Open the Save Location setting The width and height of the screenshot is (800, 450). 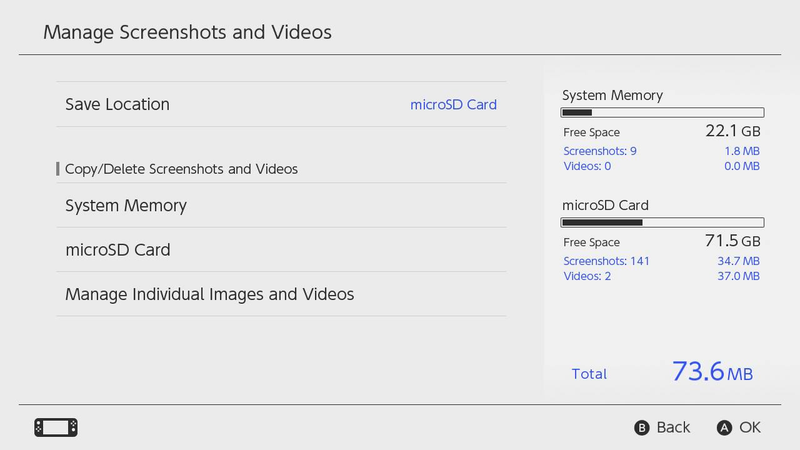[x=281, y=105]
